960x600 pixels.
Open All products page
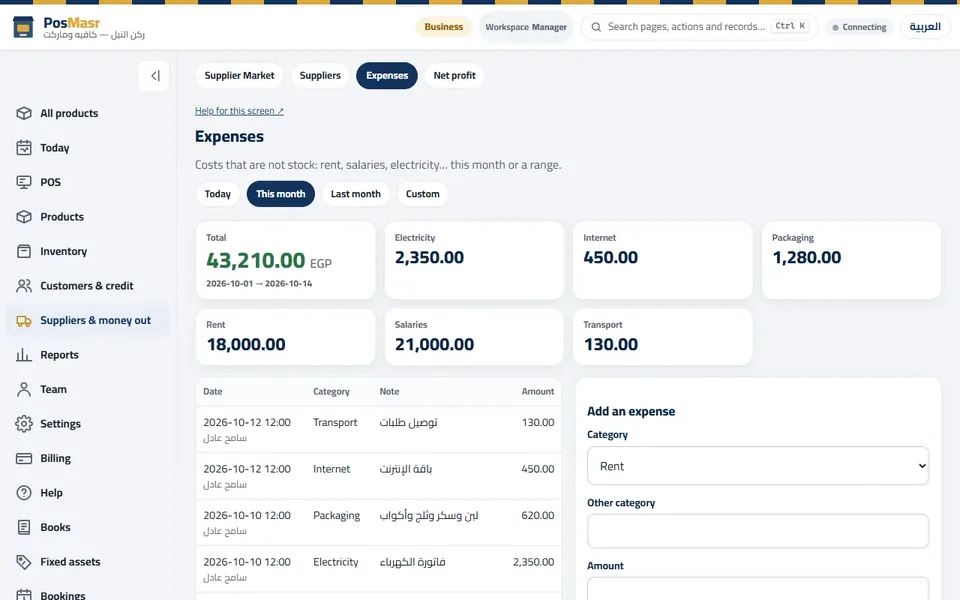tap(88, 113)
